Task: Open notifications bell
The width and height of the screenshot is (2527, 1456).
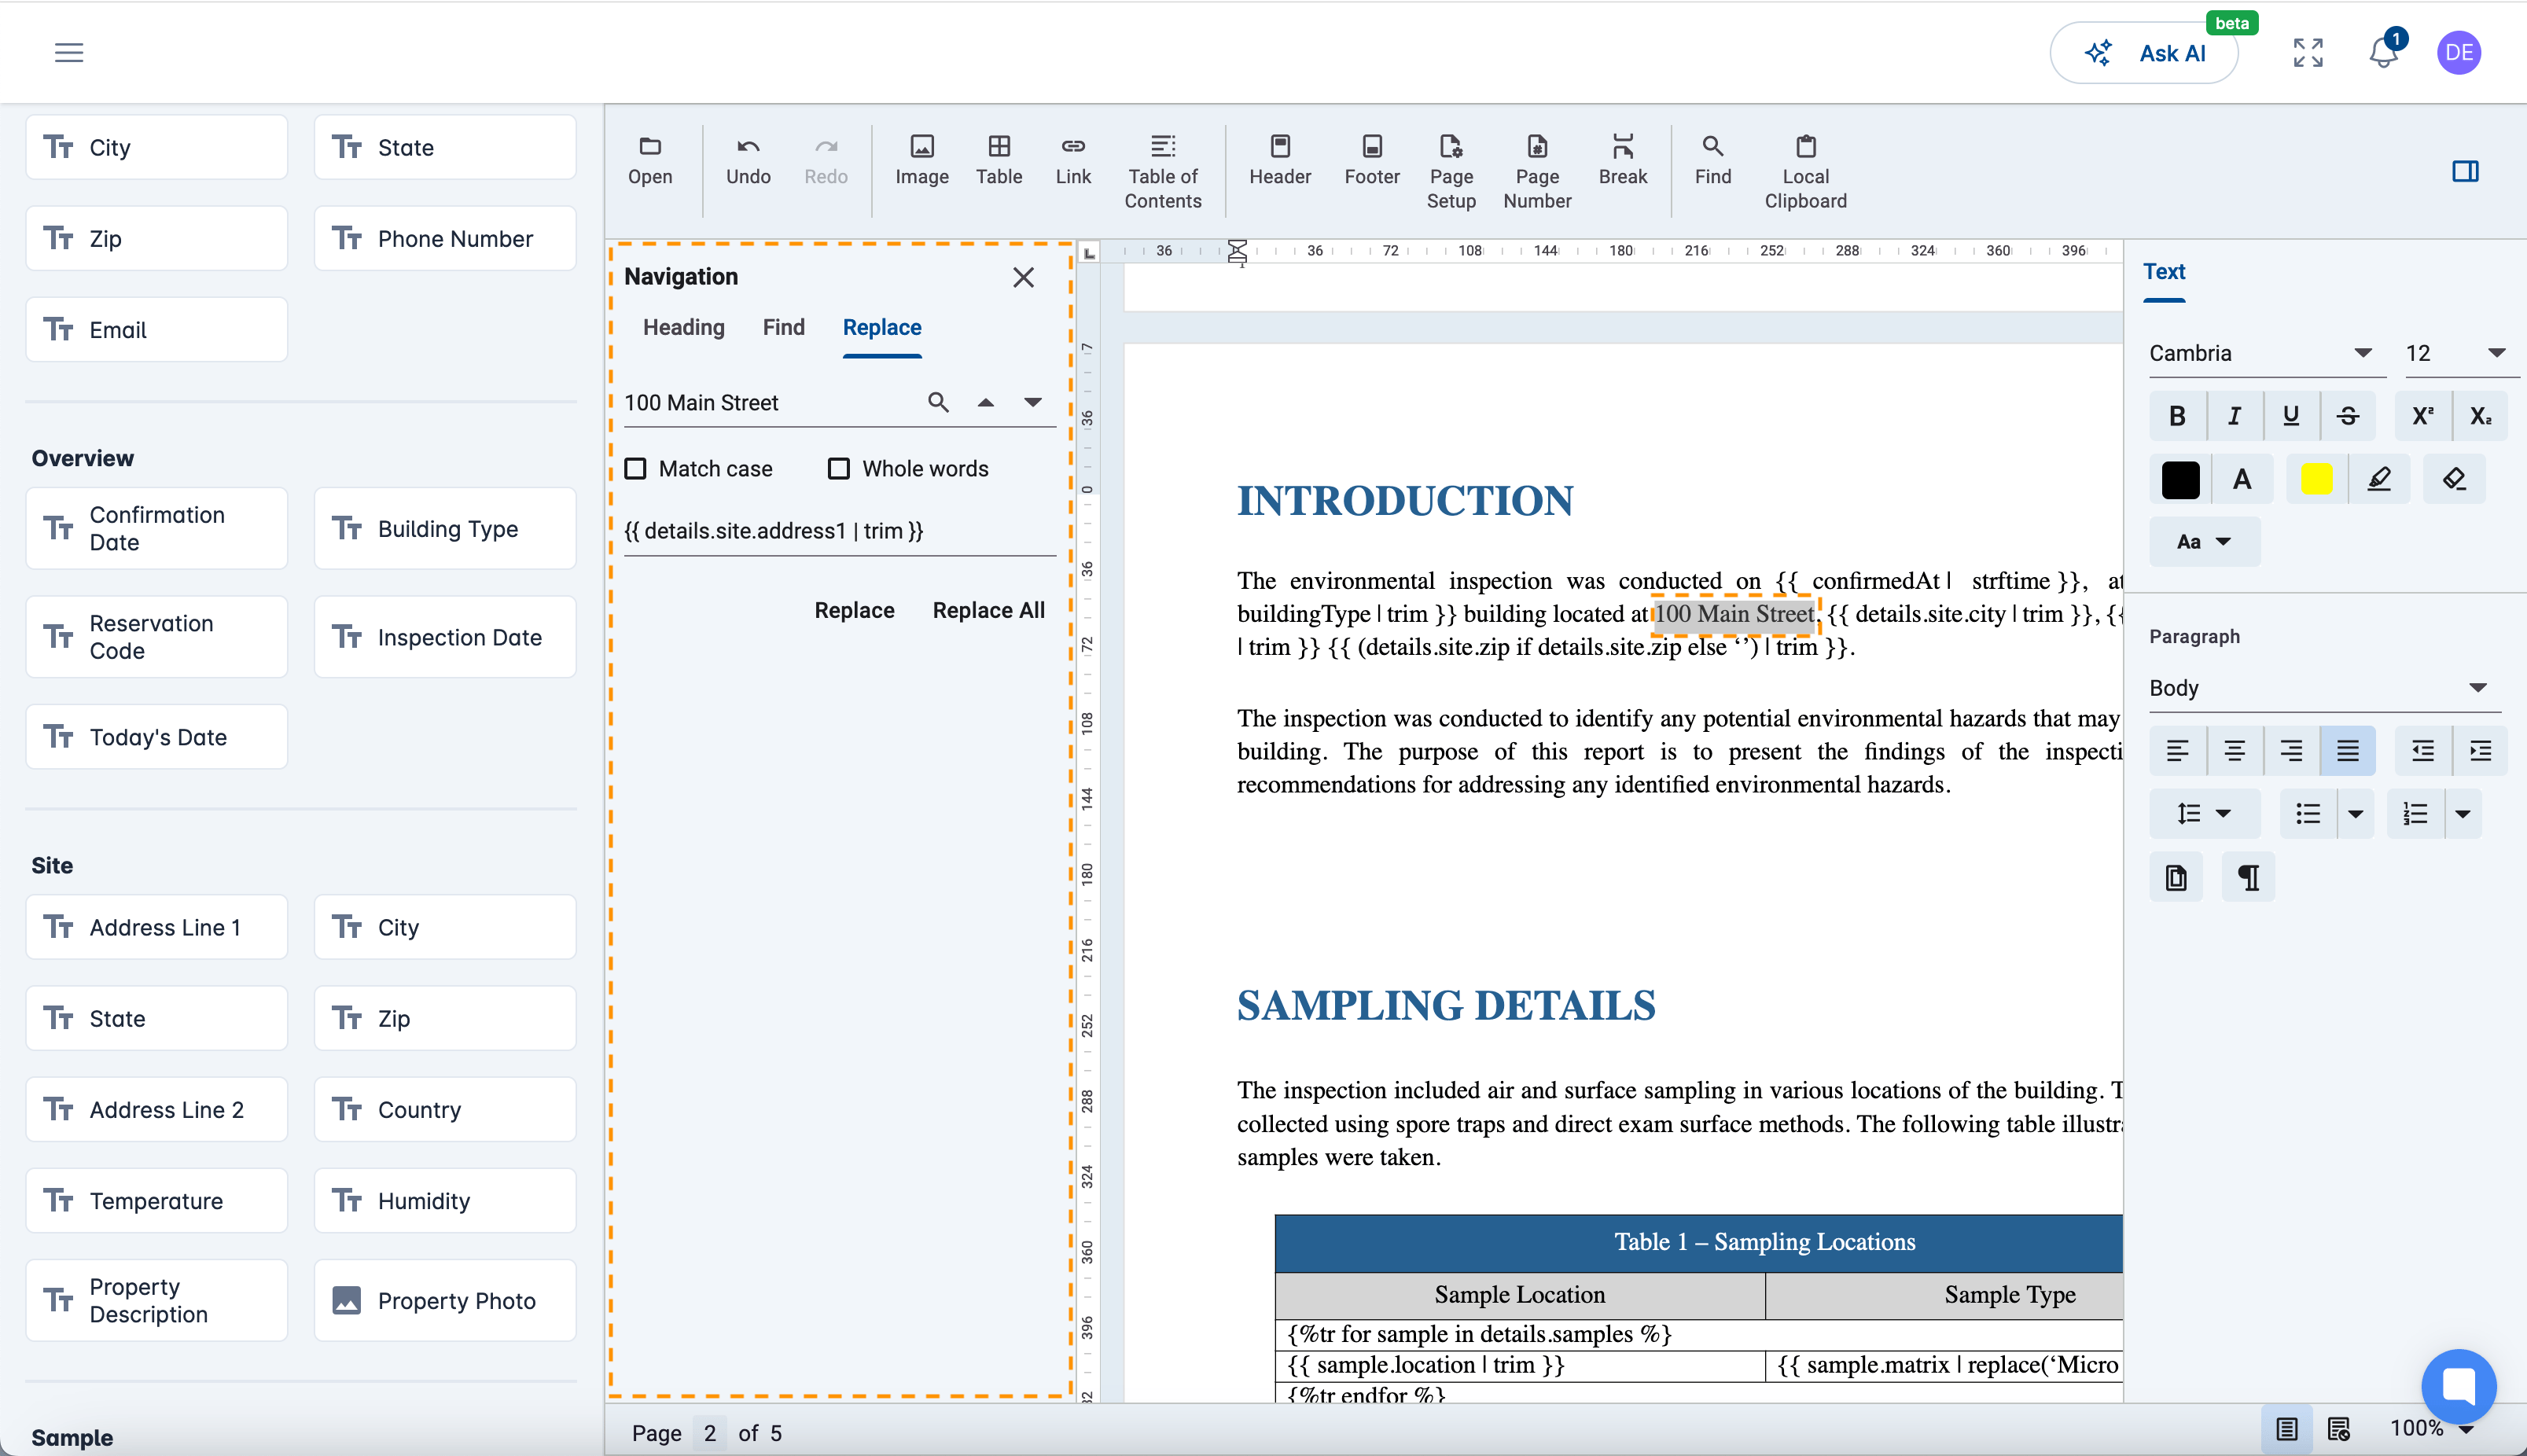Action: click(2384, 53)
